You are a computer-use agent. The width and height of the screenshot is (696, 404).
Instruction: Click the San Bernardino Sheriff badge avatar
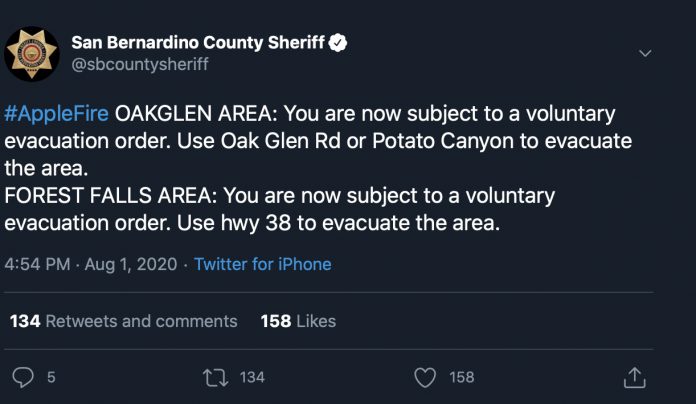pos(32,54)
